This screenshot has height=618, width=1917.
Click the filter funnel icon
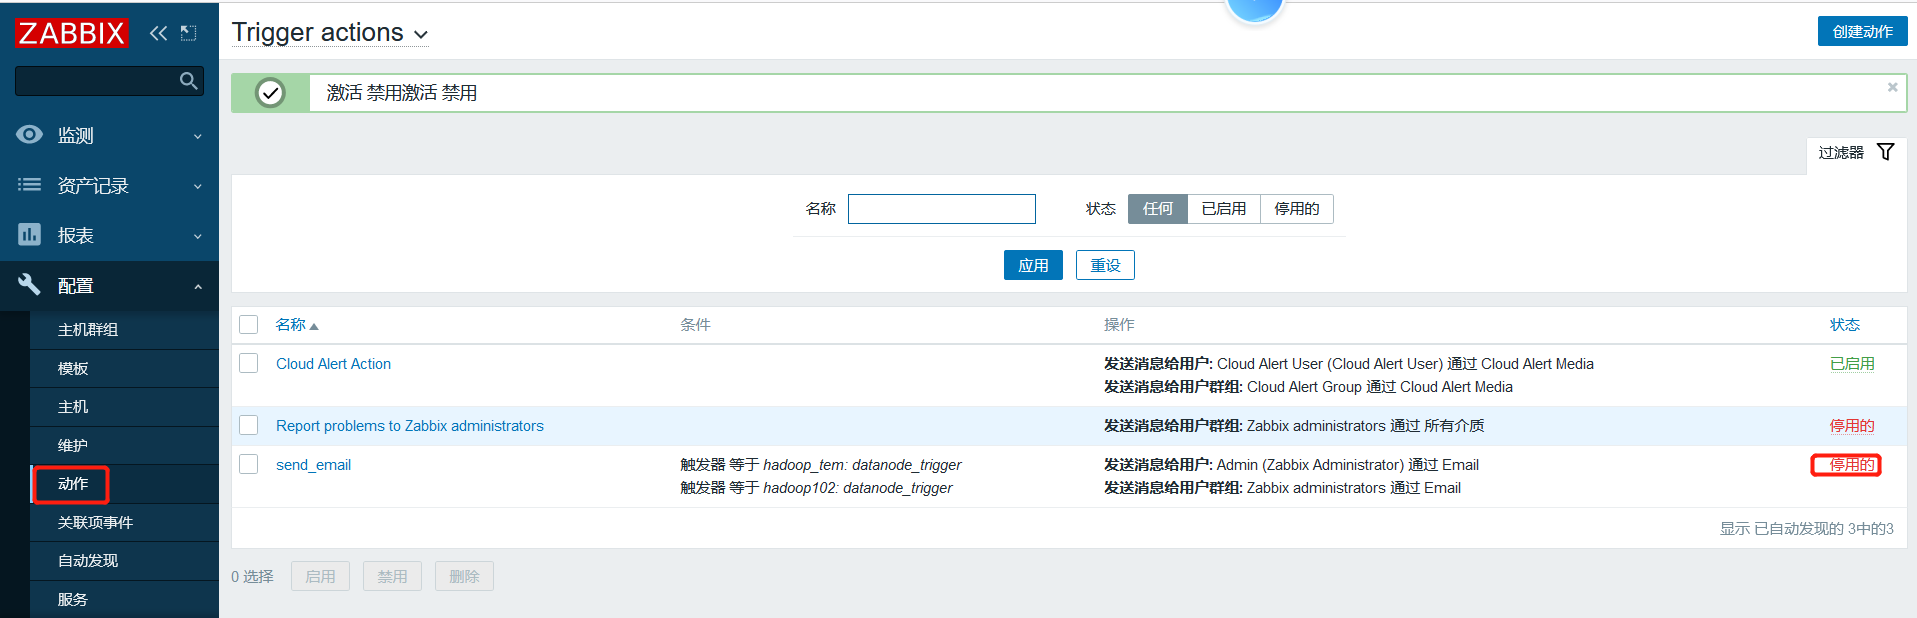[x=1885, y=152]
